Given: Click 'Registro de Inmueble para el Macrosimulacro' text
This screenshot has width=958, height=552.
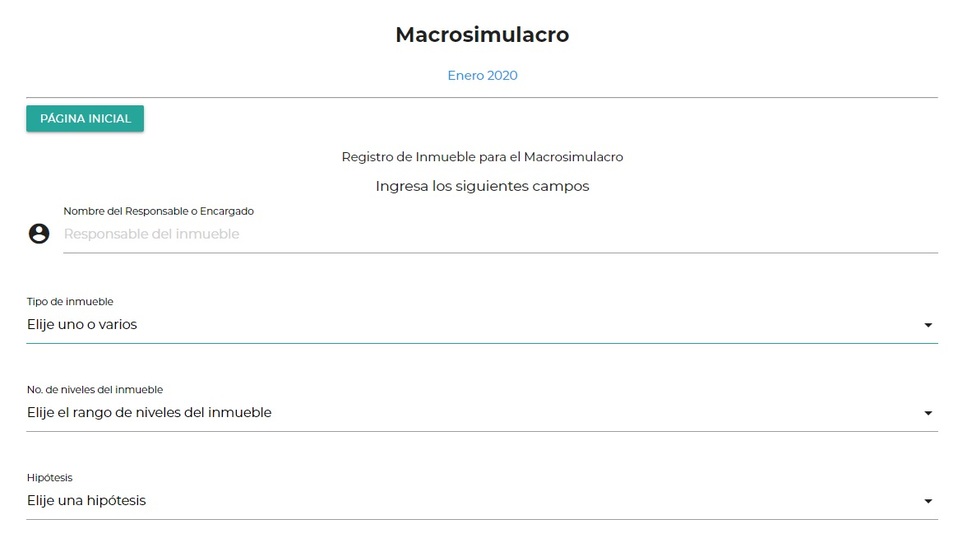Looking at the screenshot, I should coord(482,157).
